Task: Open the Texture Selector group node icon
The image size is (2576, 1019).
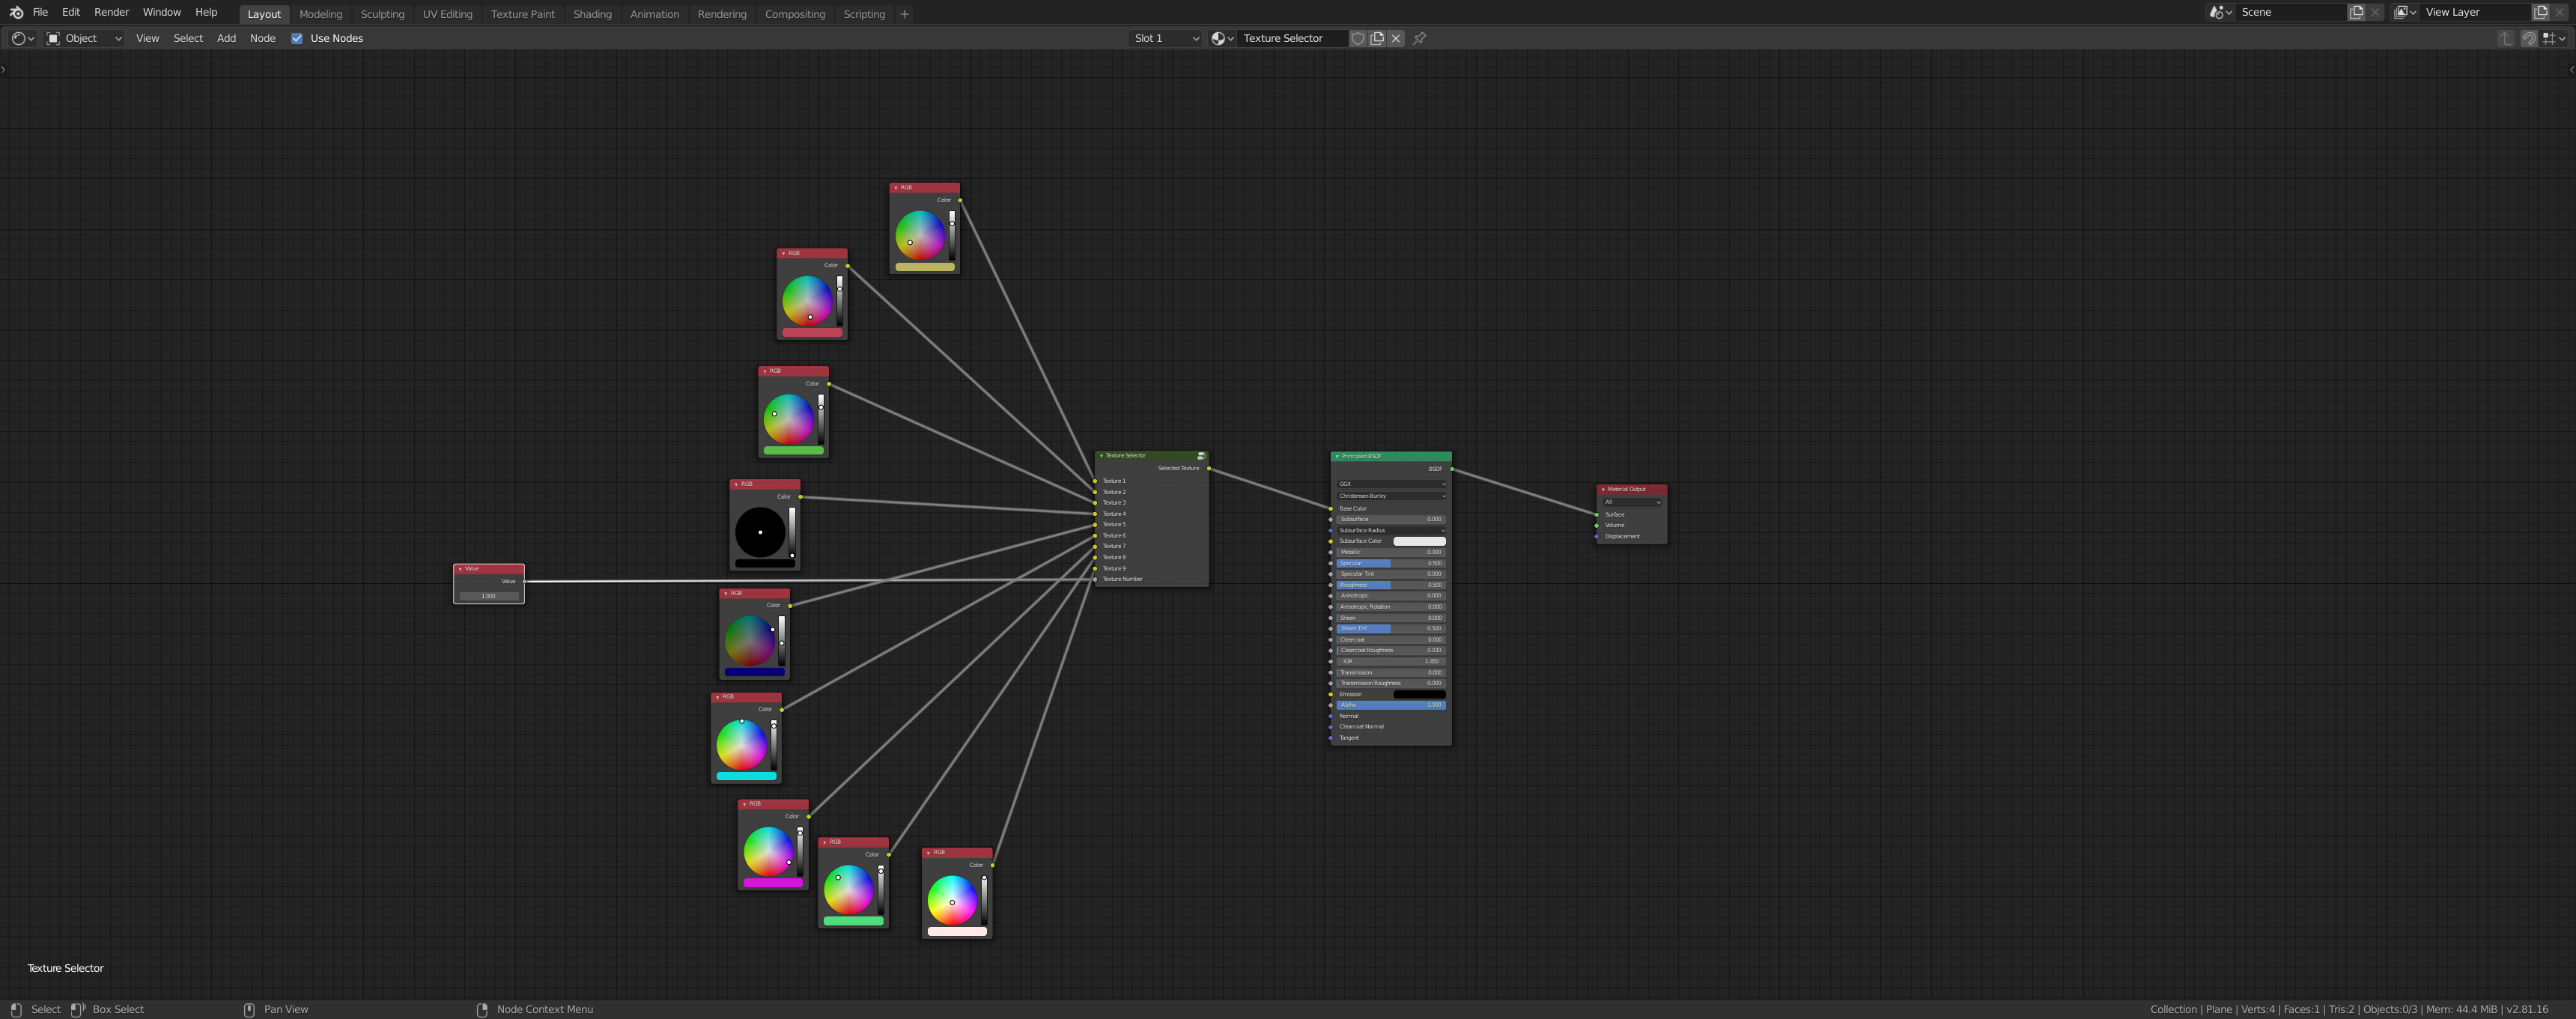Action: pyautogui.click(x=1201, y=456)
